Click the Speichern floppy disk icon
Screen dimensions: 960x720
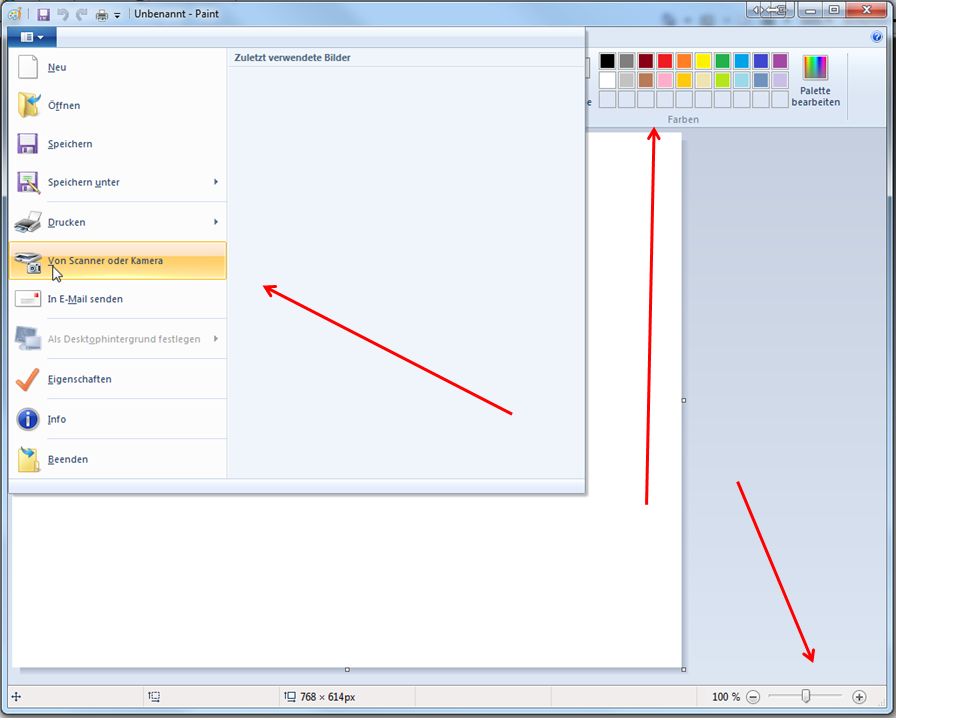tap(28, 144)
